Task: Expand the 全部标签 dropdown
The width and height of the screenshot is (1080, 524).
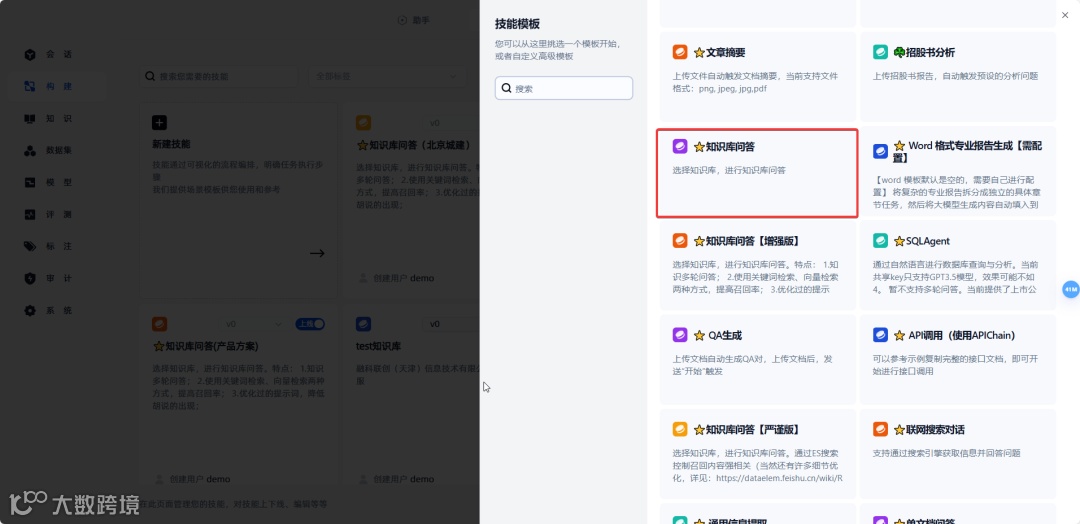Action: (387, 76)
